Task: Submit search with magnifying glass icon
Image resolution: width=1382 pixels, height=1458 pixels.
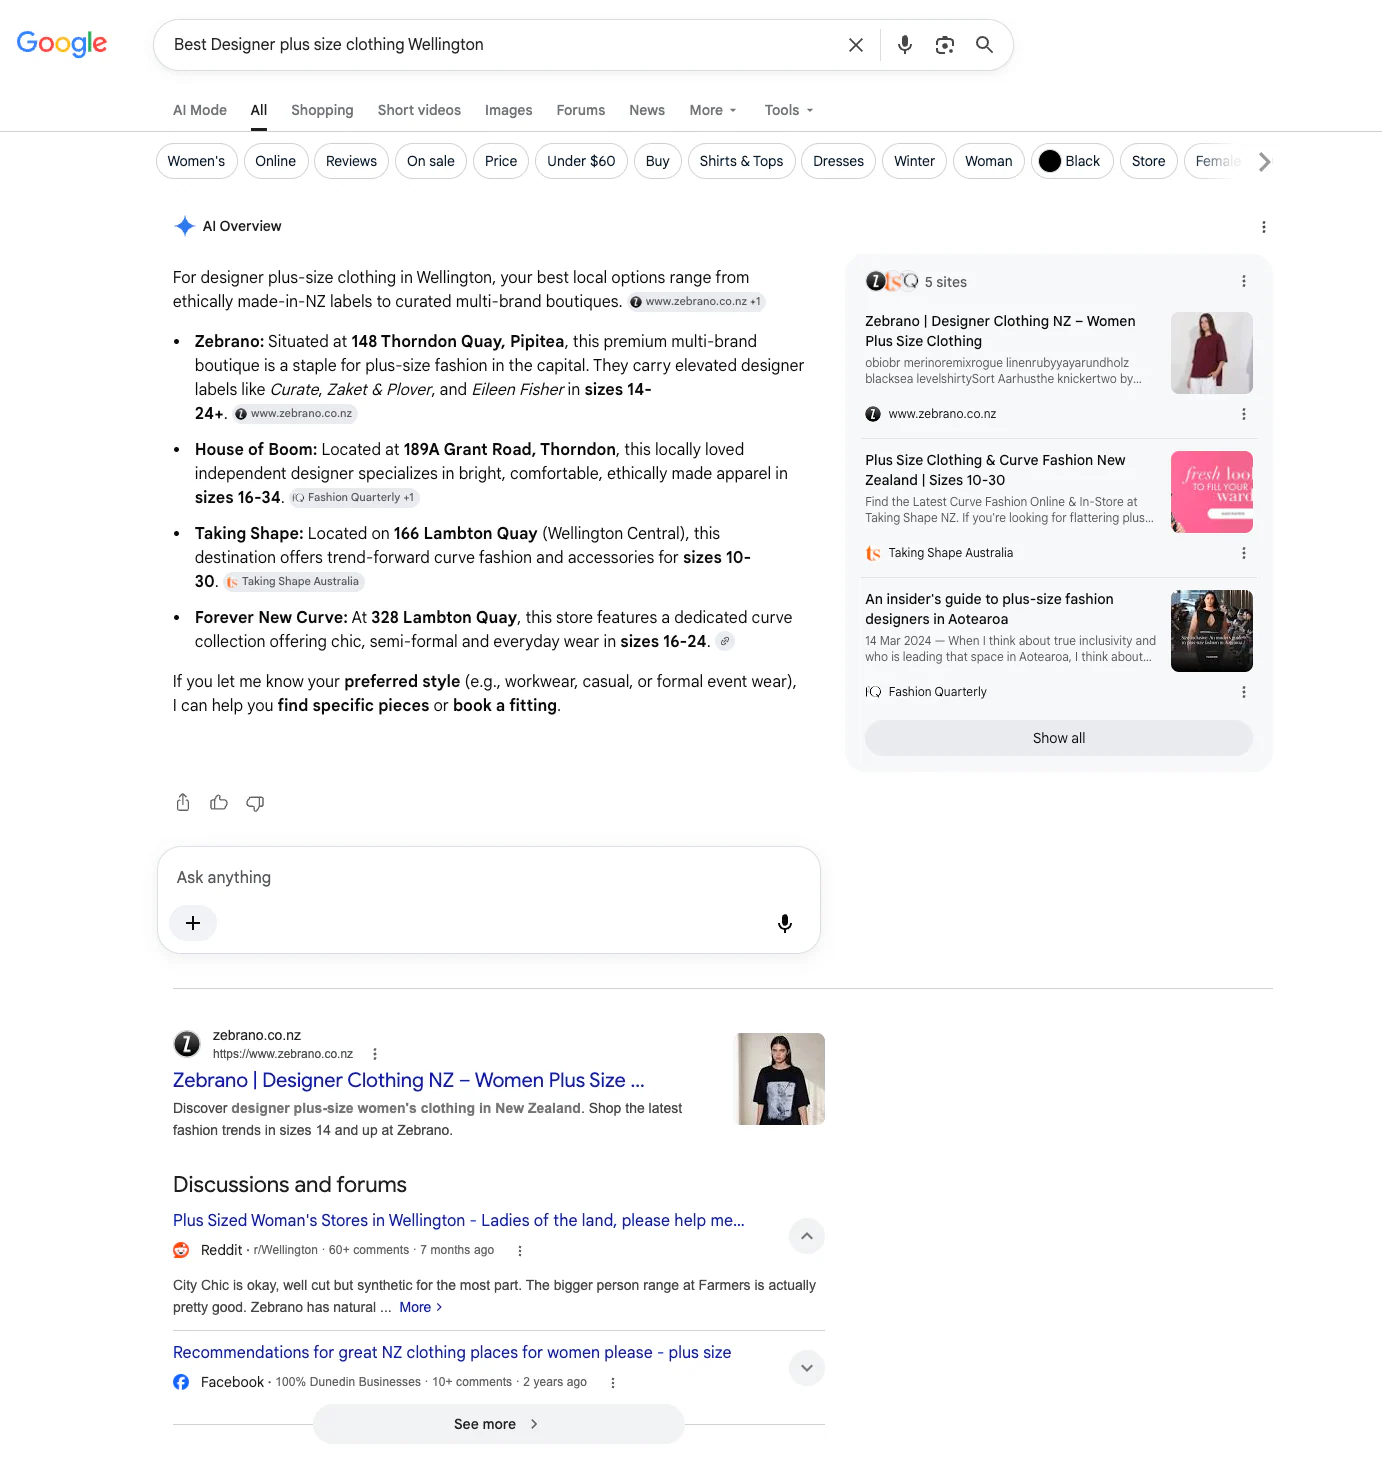Action: tap(985, 45)
